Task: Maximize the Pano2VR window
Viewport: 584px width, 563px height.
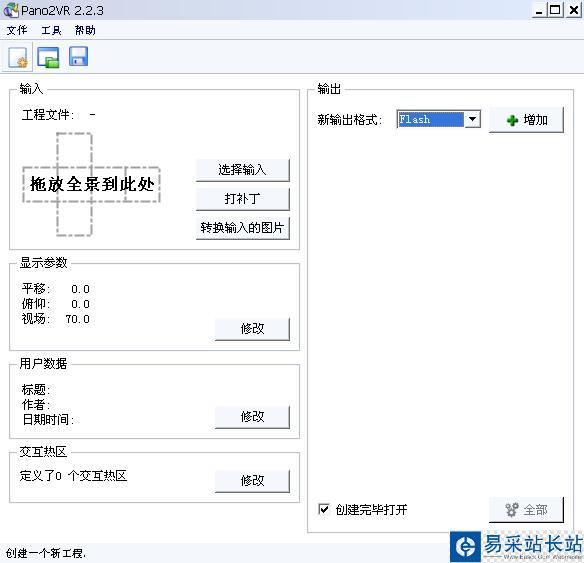Action: (x=555, y=10)
